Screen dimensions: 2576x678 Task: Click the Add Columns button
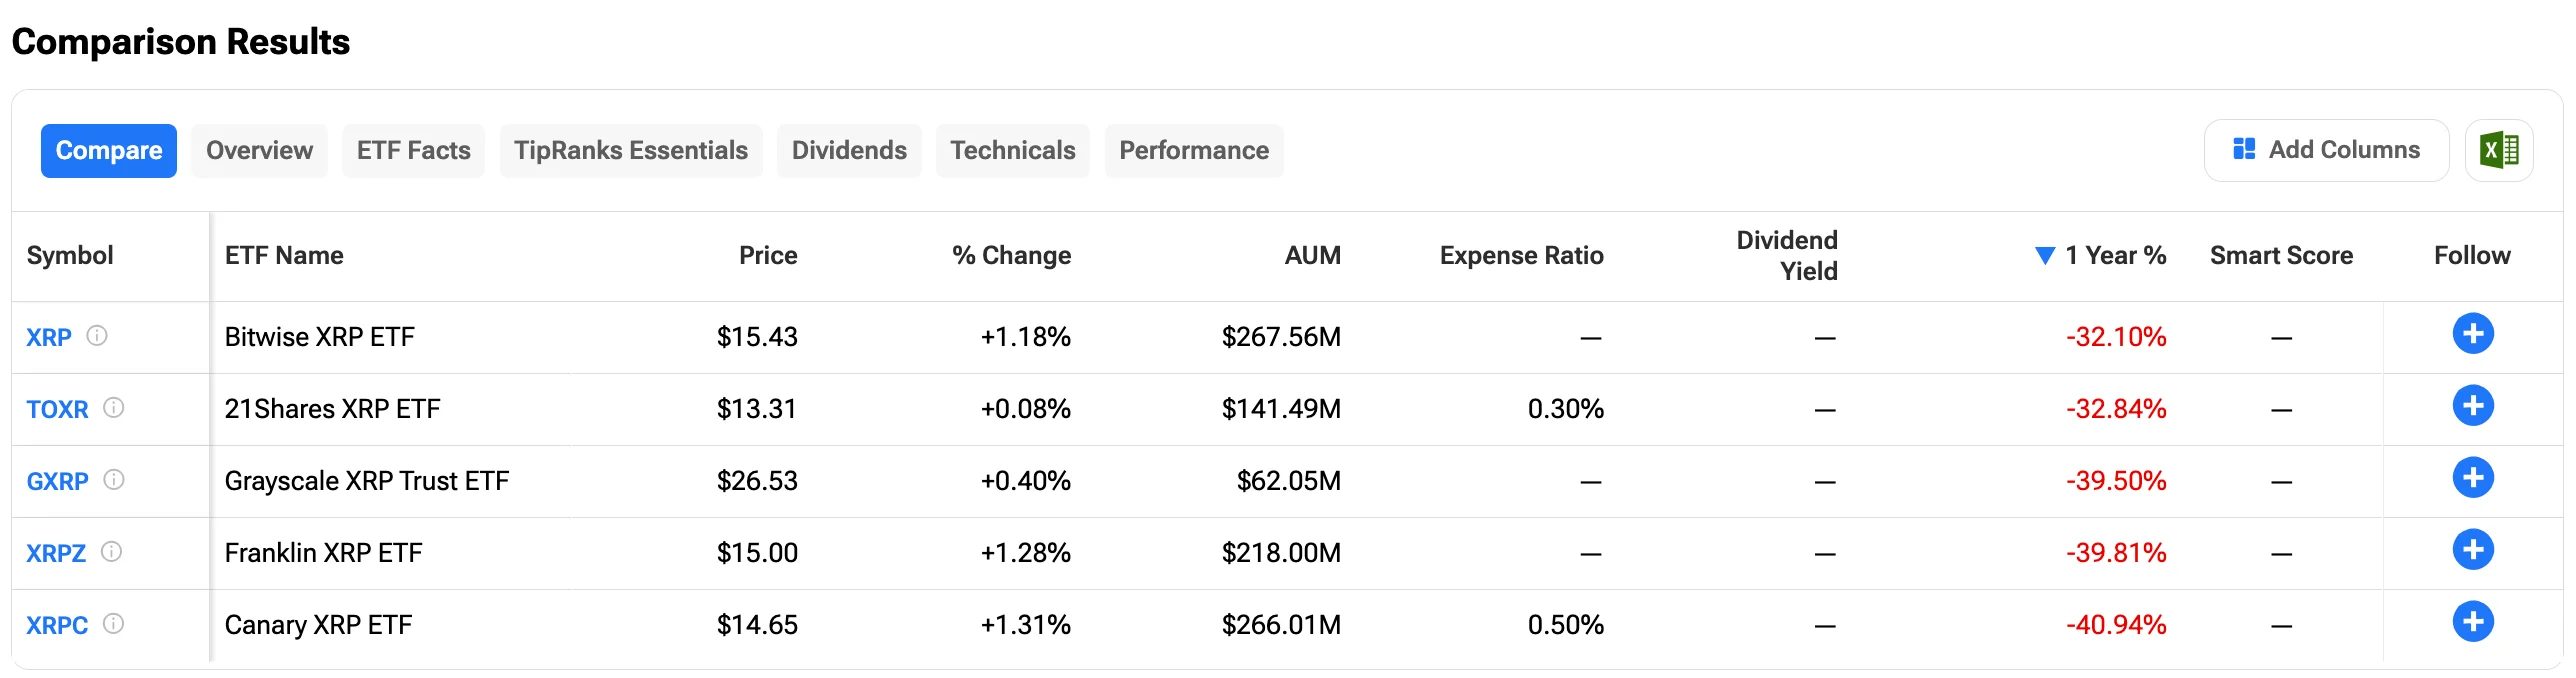coord(2326,151)
